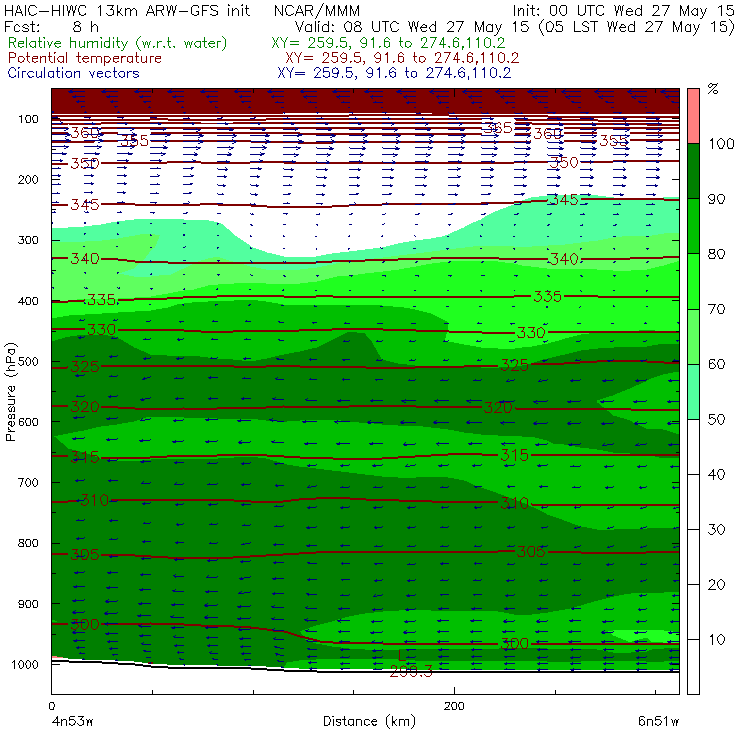The image size is (740, 740).
Task: Select the blue 'XY= 259.5, 91.6 to 274.6,110.2' line
Action: [x=395, y=73]
